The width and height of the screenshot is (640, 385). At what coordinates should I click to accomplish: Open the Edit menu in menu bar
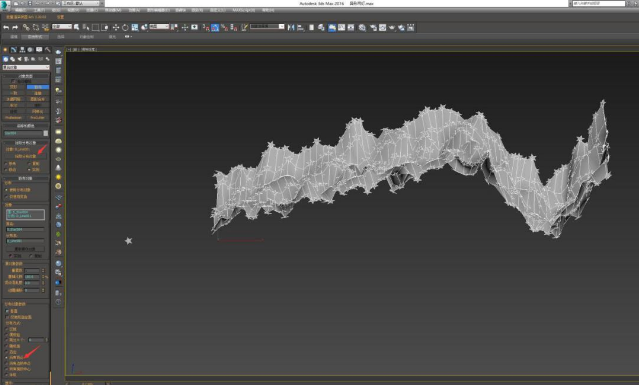click(20, 10)
